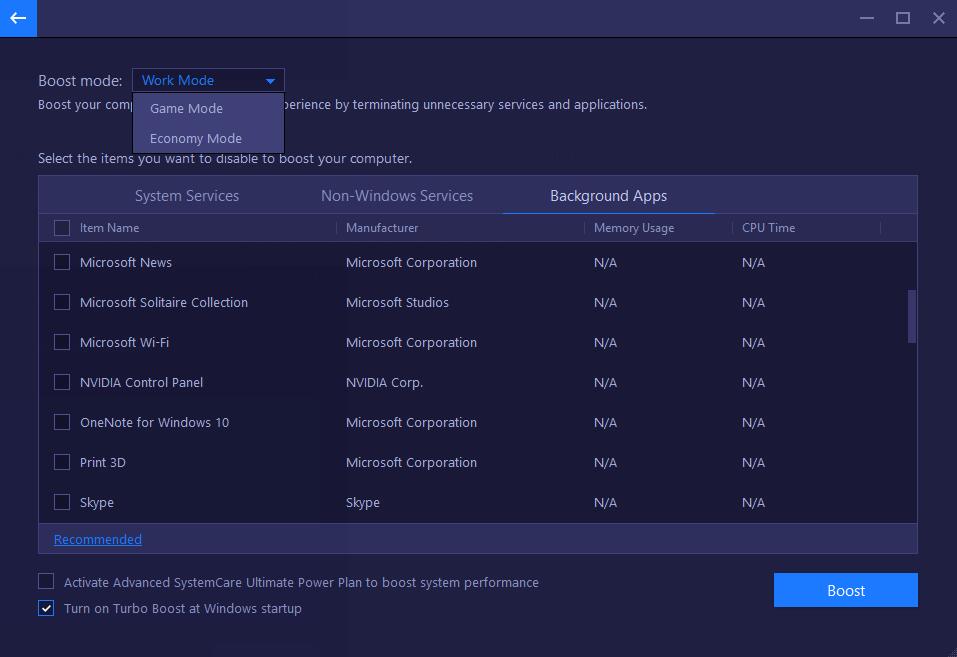Check the Microsoft Wi-Fi checkbox

coord(62,342)
